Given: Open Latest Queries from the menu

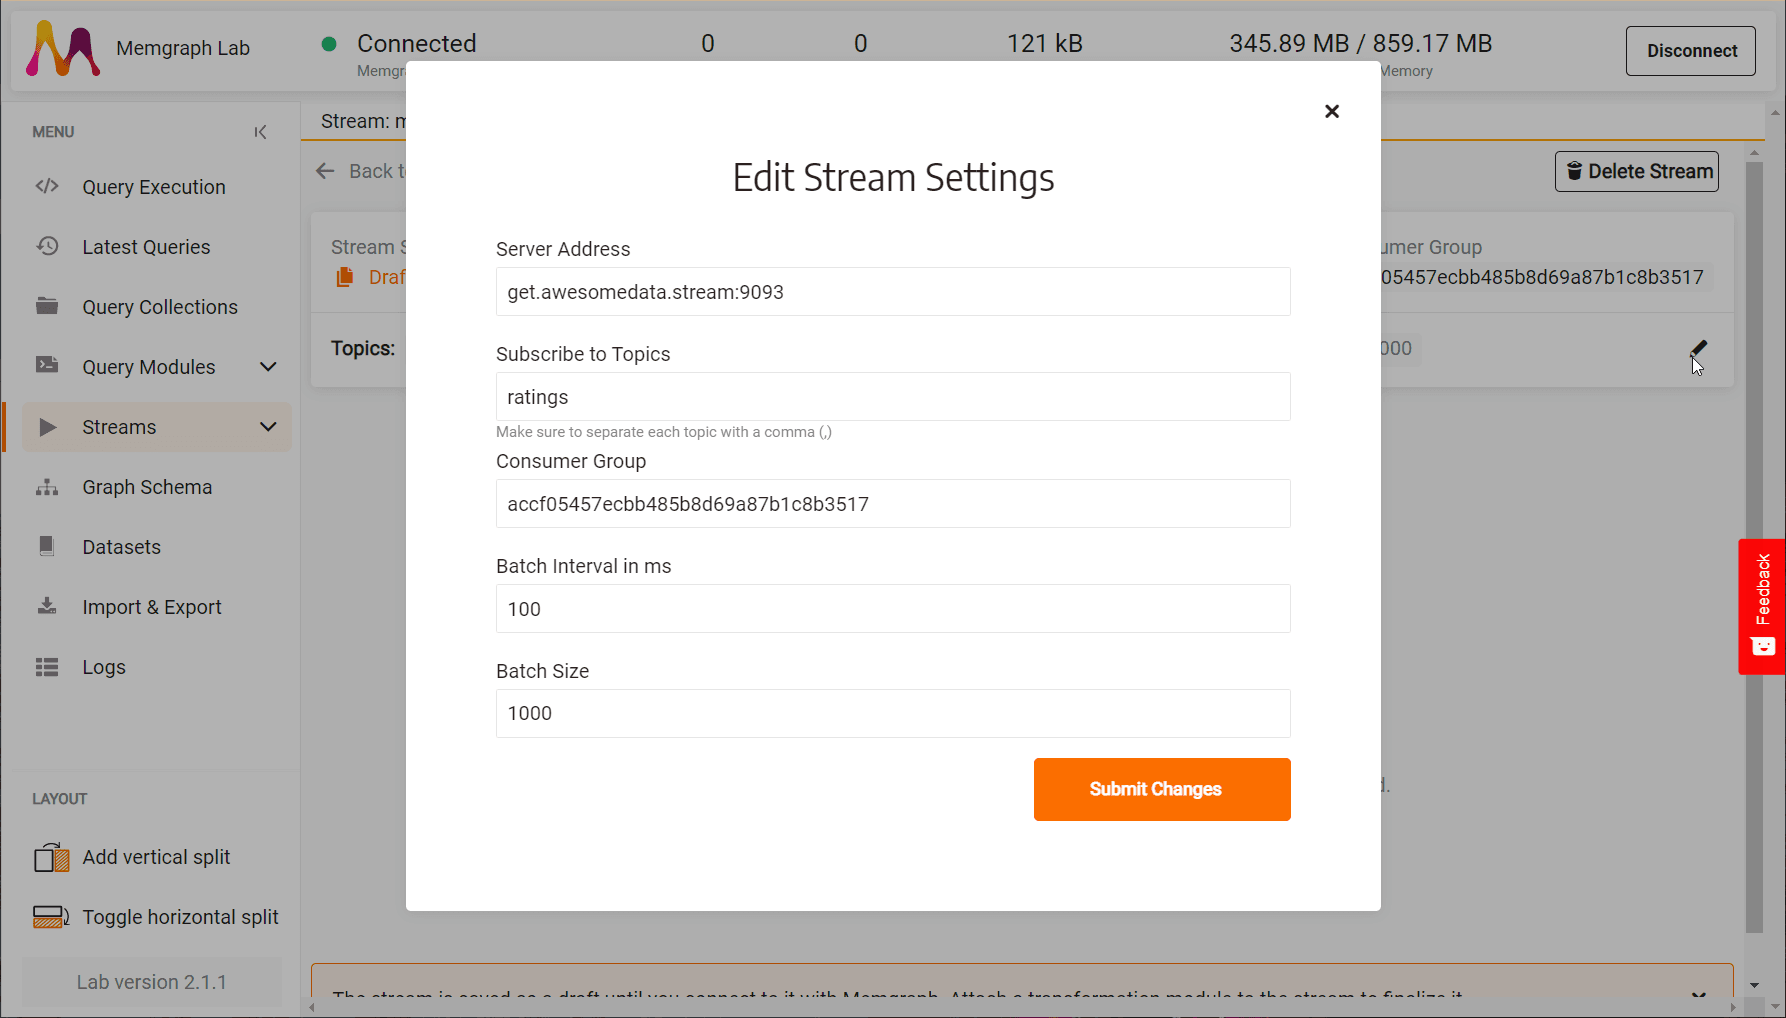Looking at the screenshot, I should click(146, 247).
